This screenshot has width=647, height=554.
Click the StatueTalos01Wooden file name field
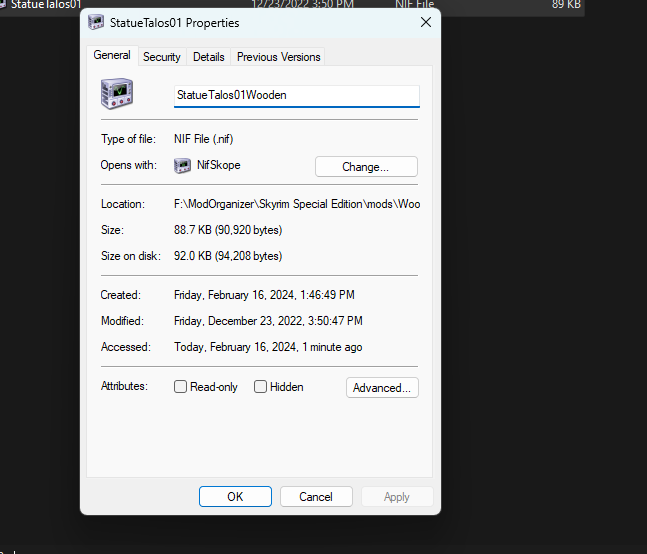tap(297, 96)
